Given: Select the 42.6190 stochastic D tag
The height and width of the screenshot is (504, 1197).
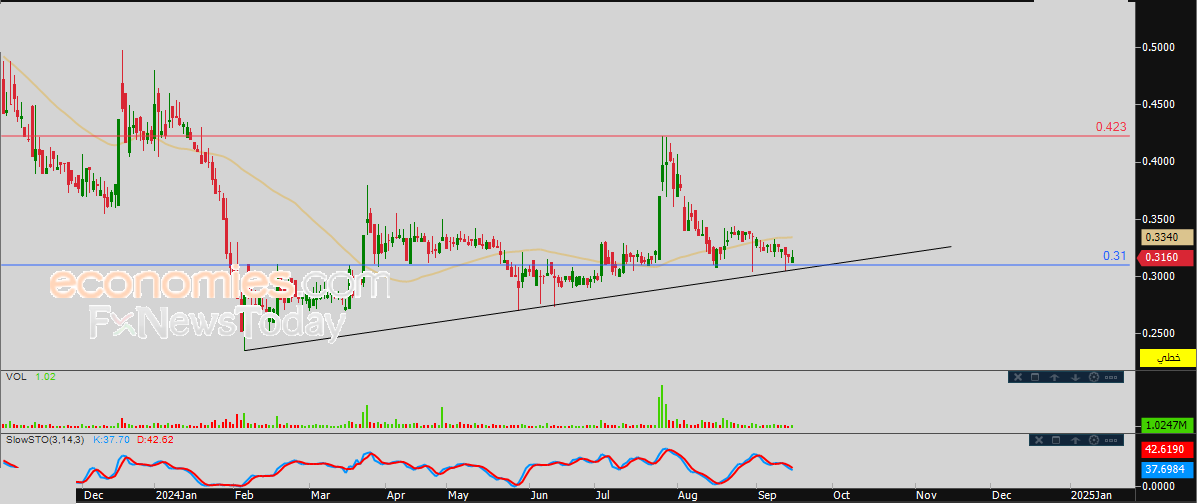Looking at the screenshot, I should [1167, 451].
